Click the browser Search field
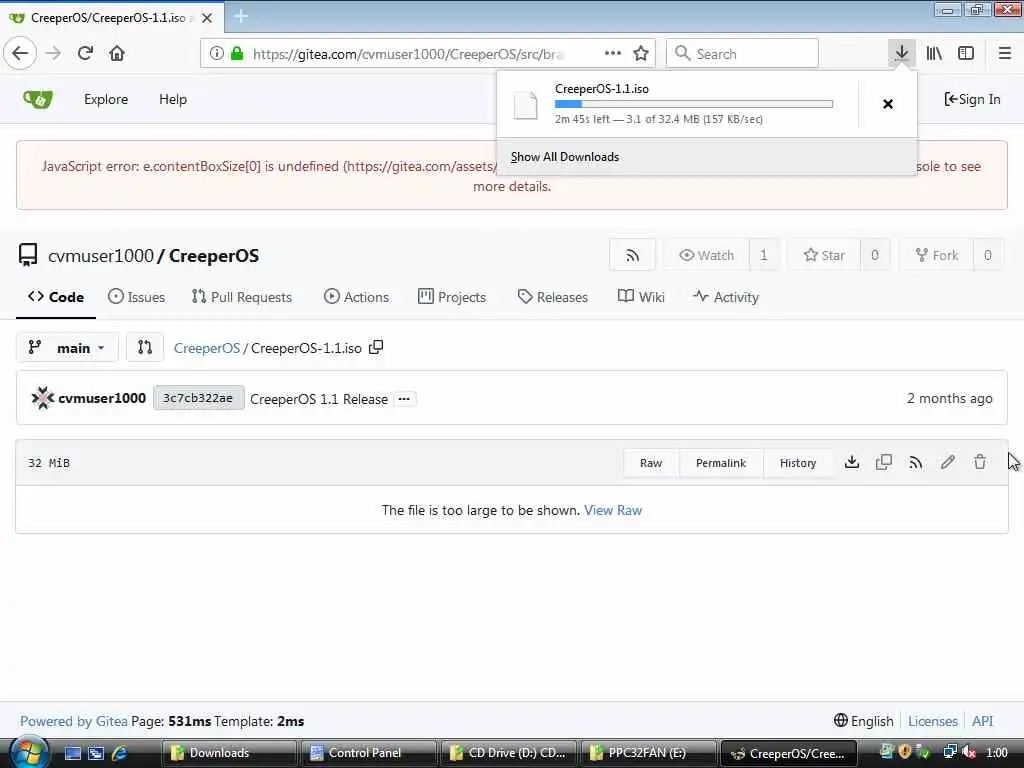The height and width of the screenshot is (768, 1024). click(x=742, y=54)
